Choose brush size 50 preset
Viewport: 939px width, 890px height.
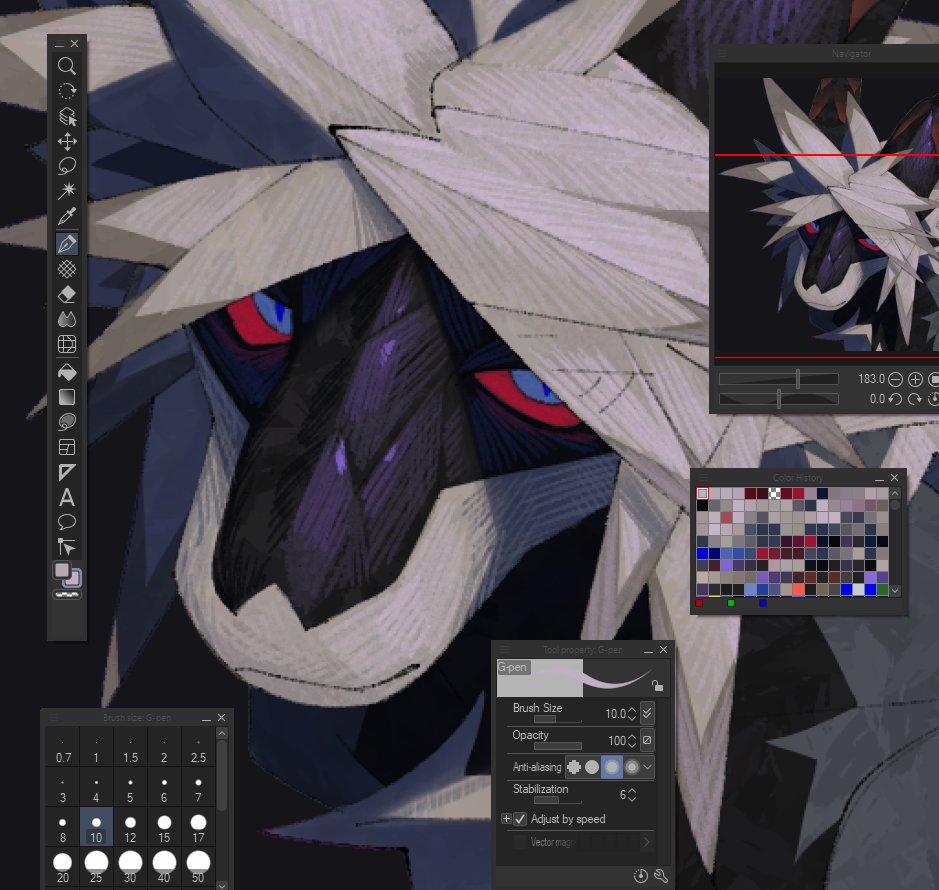click(x=198, y=868)
